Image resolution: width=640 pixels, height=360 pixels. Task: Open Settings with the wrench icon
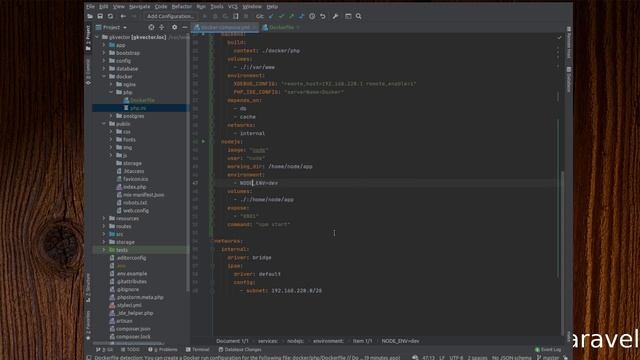pos(335,16)
